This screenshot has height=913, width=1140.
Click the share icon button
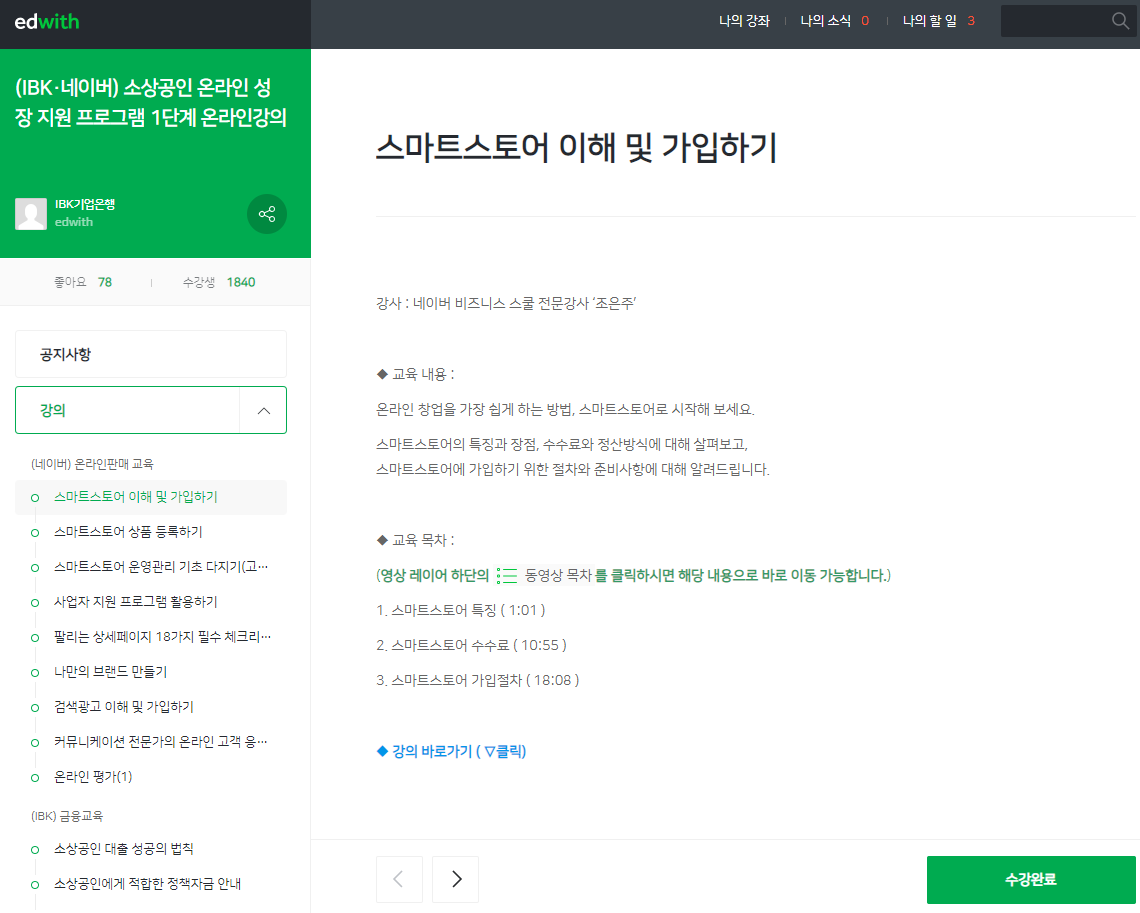coord(267,214)
